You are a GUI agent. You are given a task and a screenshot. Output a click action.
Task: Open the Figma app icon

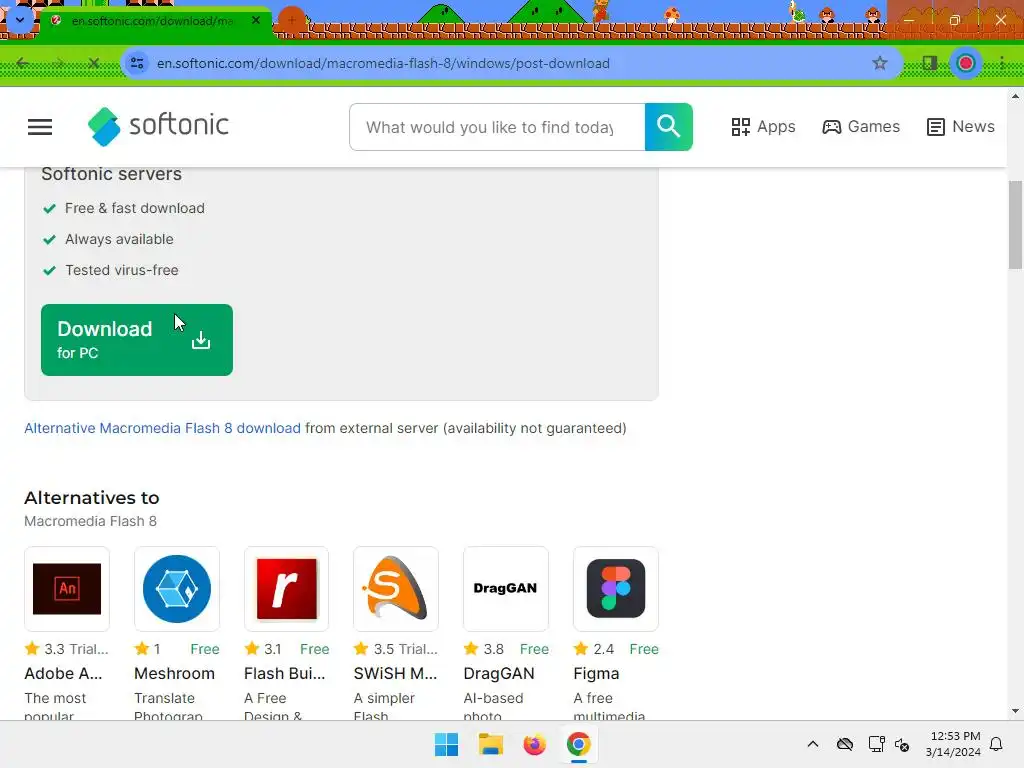coord(615,588)
